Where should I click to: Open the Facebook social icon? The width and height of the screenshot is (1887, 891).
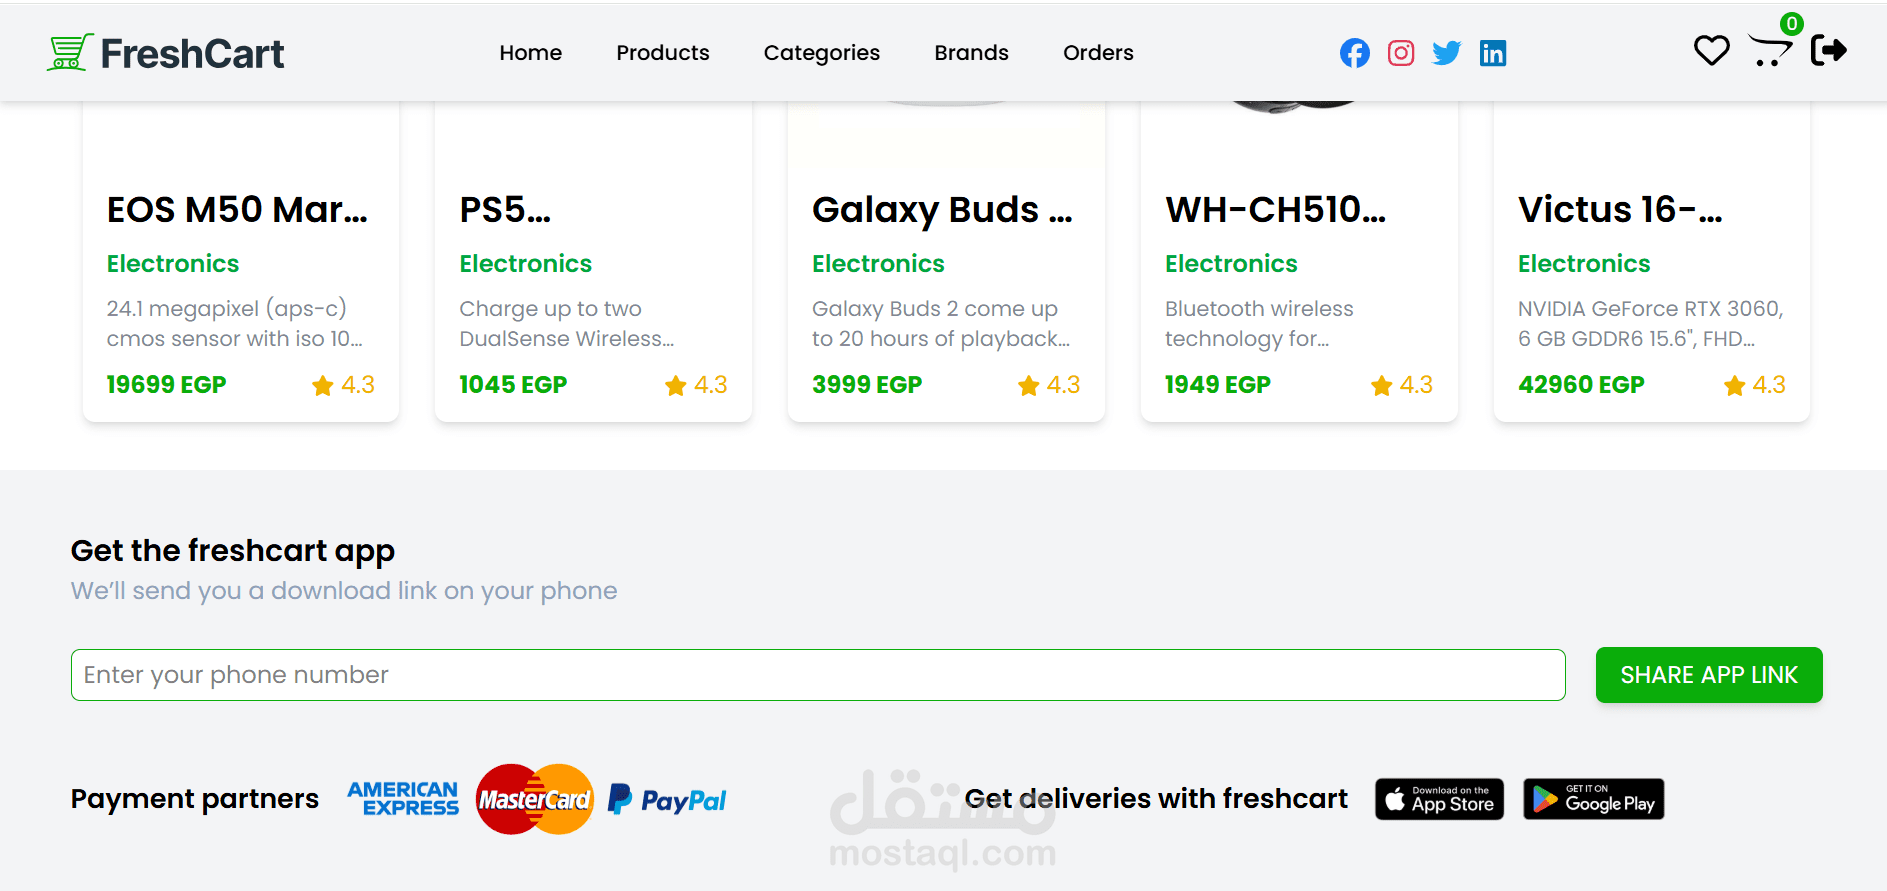(x=1355, y=53)
